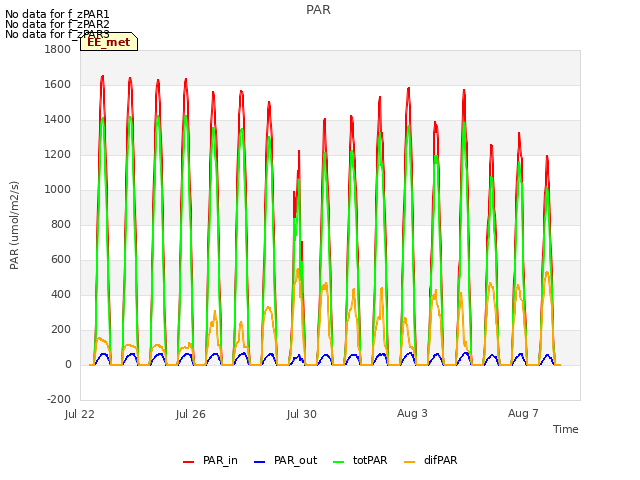Click the blue PAR_out legend swatch

click(x=260, y=462)
